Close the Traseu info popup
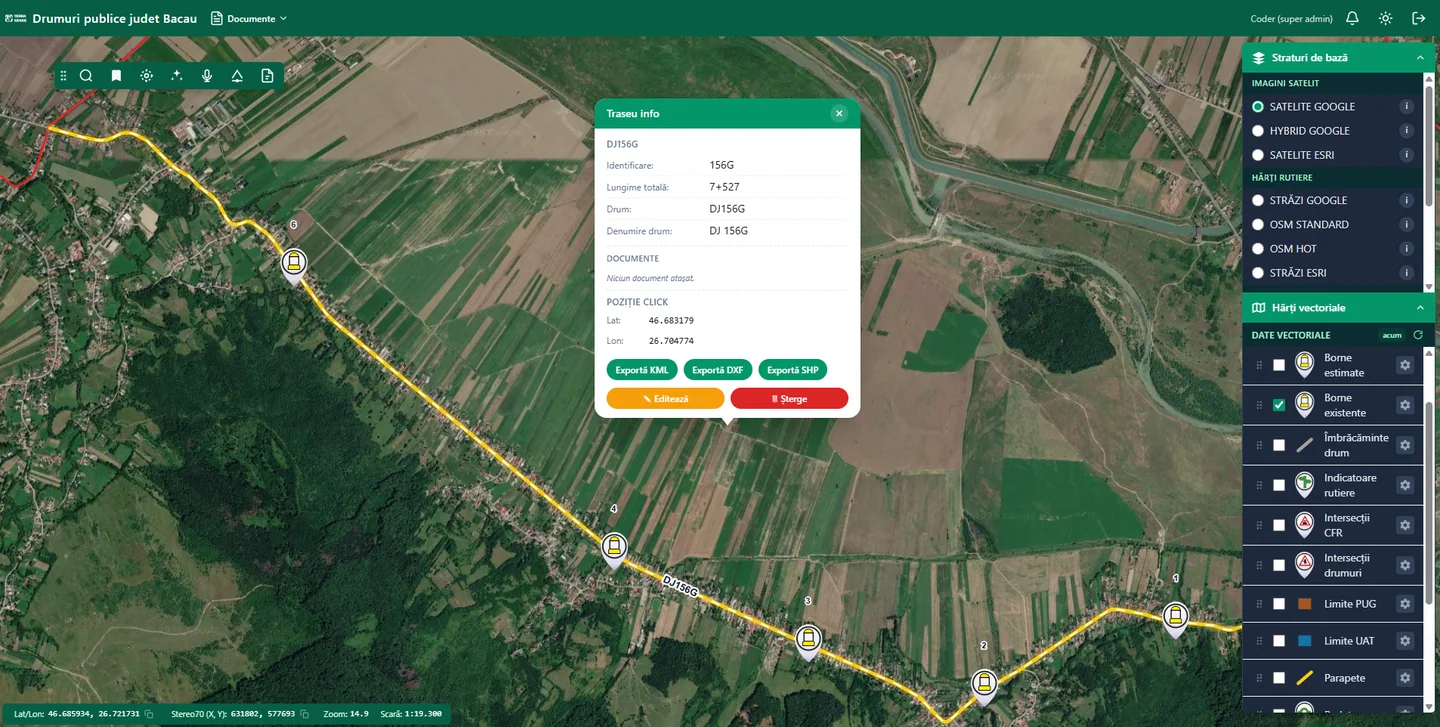The height and width of the screenshot is (727, 1440). 839,114
